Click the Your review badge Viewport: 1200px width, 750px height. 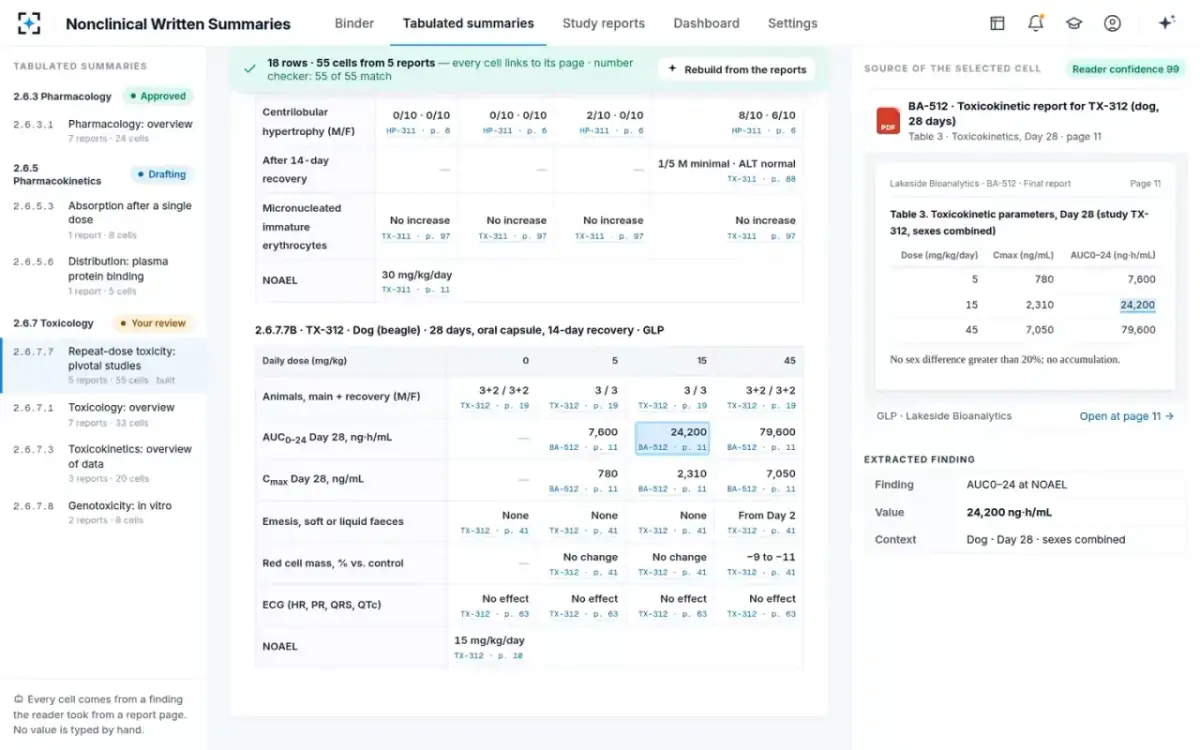pyautogui.click(x=152, y=323)
